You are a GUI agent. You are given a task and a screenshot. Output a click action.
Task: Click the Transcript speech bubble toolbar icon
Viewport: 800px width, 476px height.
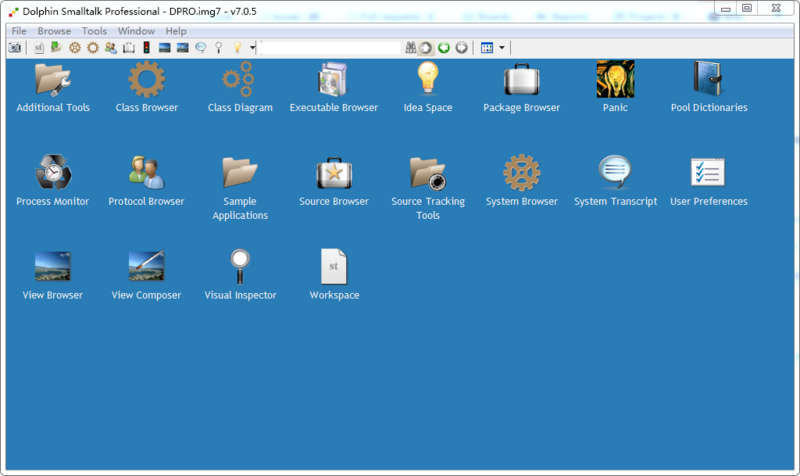(201, 48)
